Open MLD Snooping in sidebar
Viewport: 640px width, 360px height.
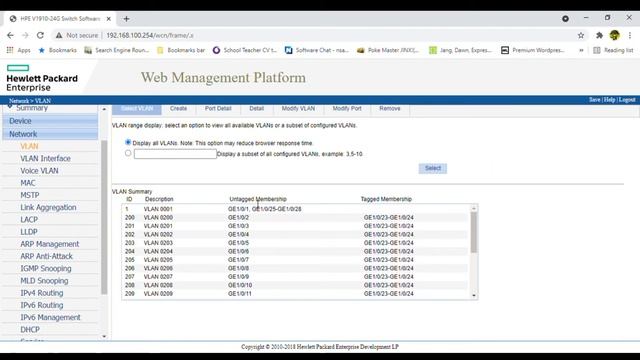click(x=44, y=281)
